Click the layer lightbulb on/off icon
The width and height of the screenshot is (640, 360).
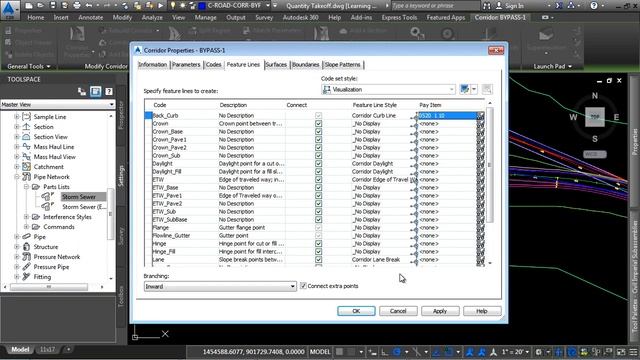pyautogui.click(x=173, y=6)
